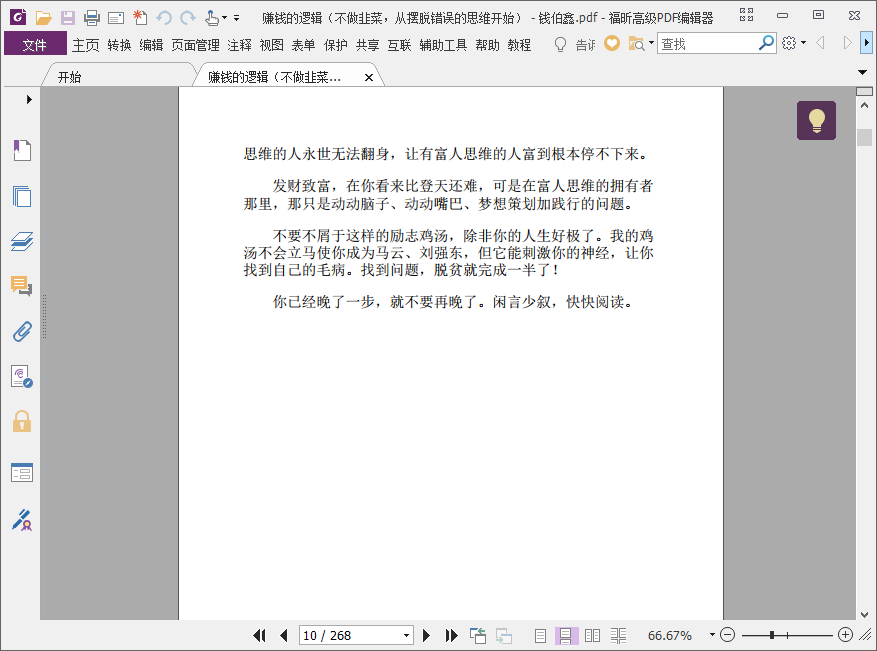877x651 pixels.
Task: Open the tab list dropdown arrow
Action: (x=862, y=72)
